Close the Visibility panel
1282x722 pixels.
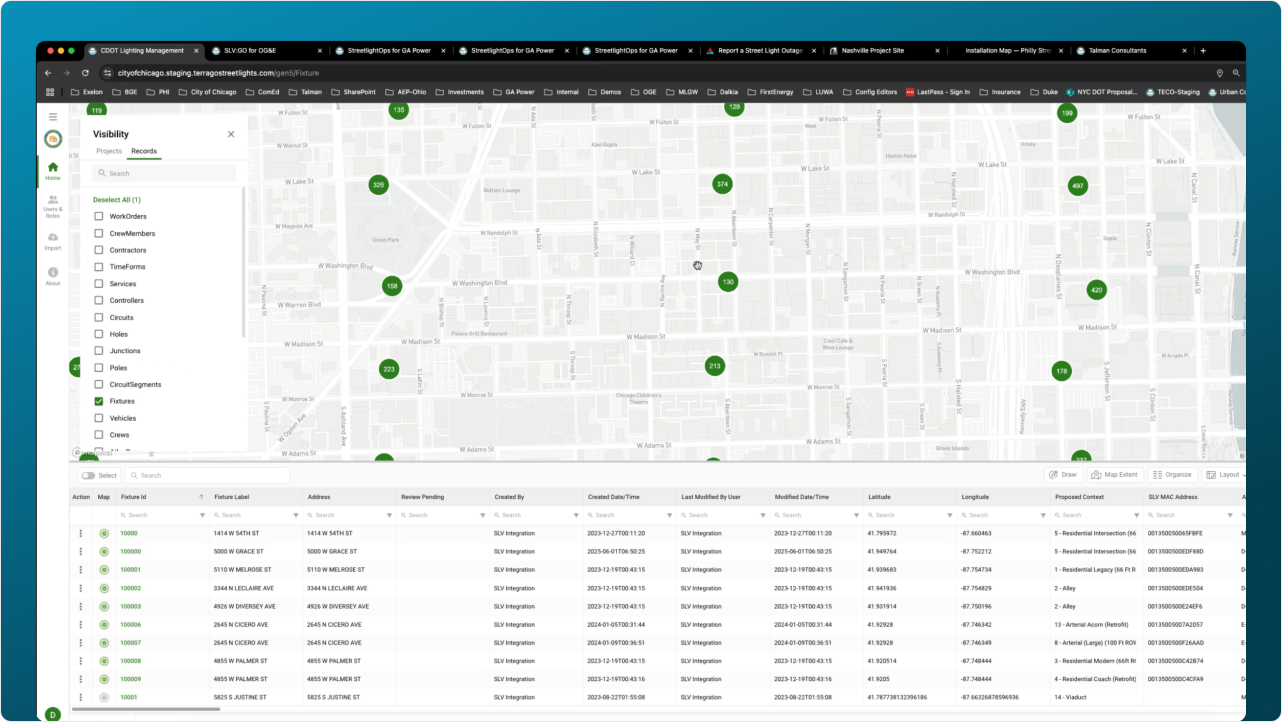(x=231, y=134)
